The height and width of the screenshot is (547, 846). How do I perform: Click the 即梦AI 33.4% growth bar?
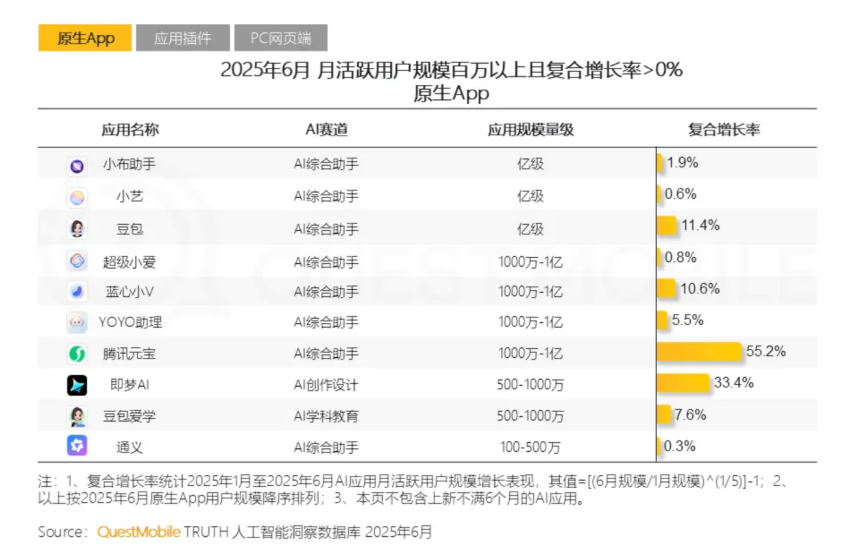682,383
